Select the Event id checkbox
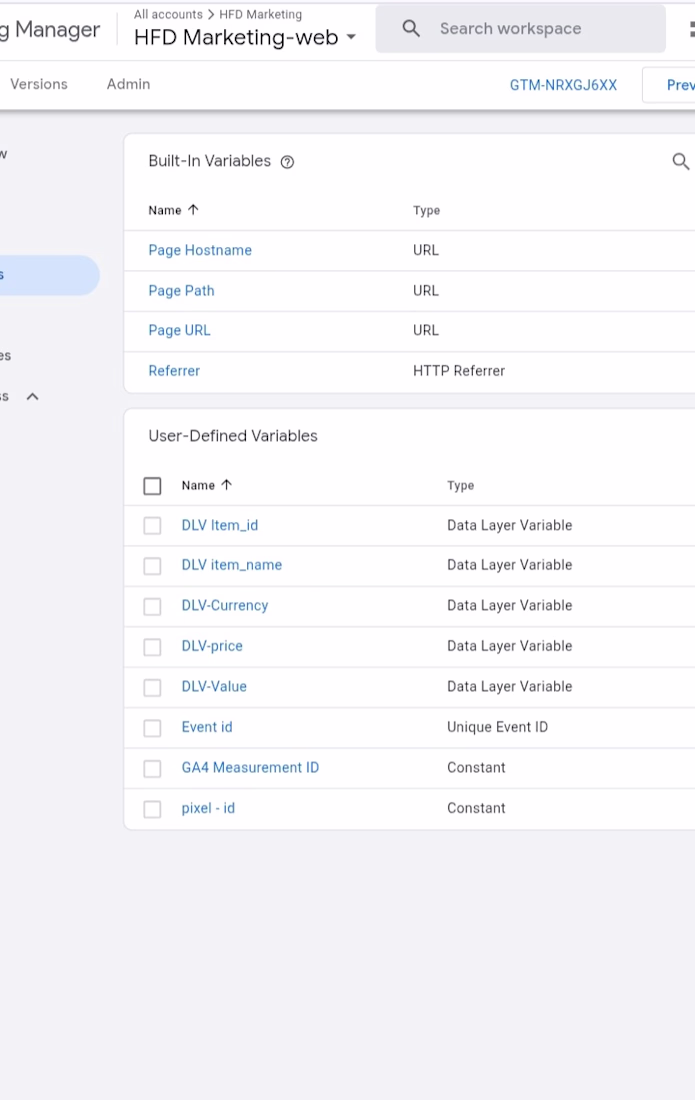This screenshot has height=1100, width=695. [152, 728]
